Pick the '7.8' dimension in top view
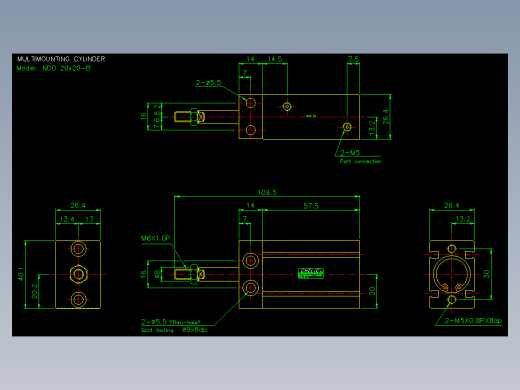This screenshot has width=520, height=390. pyautogui.click(x=157, y=122)
